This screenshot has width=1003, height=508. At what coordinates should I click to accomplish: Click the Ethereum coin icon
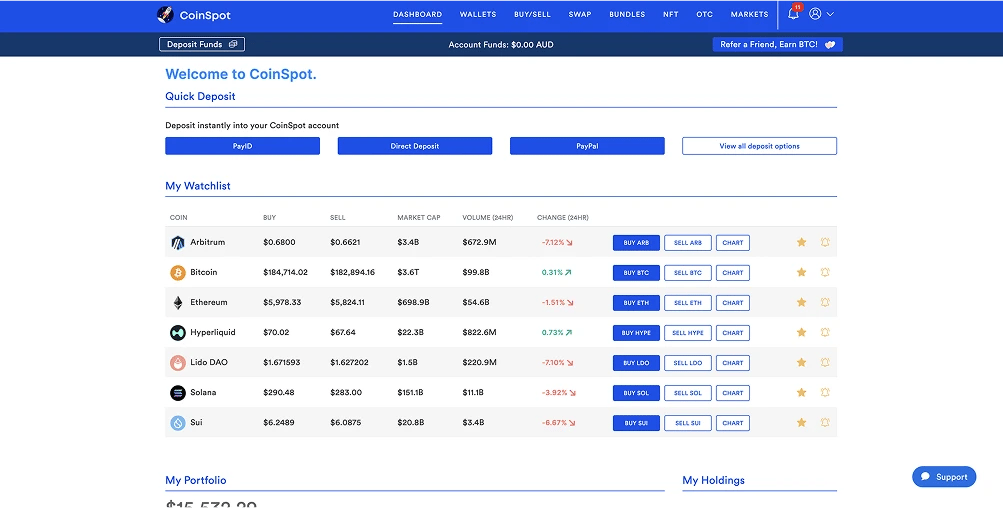pyautogui.click(x=177, y=303)
